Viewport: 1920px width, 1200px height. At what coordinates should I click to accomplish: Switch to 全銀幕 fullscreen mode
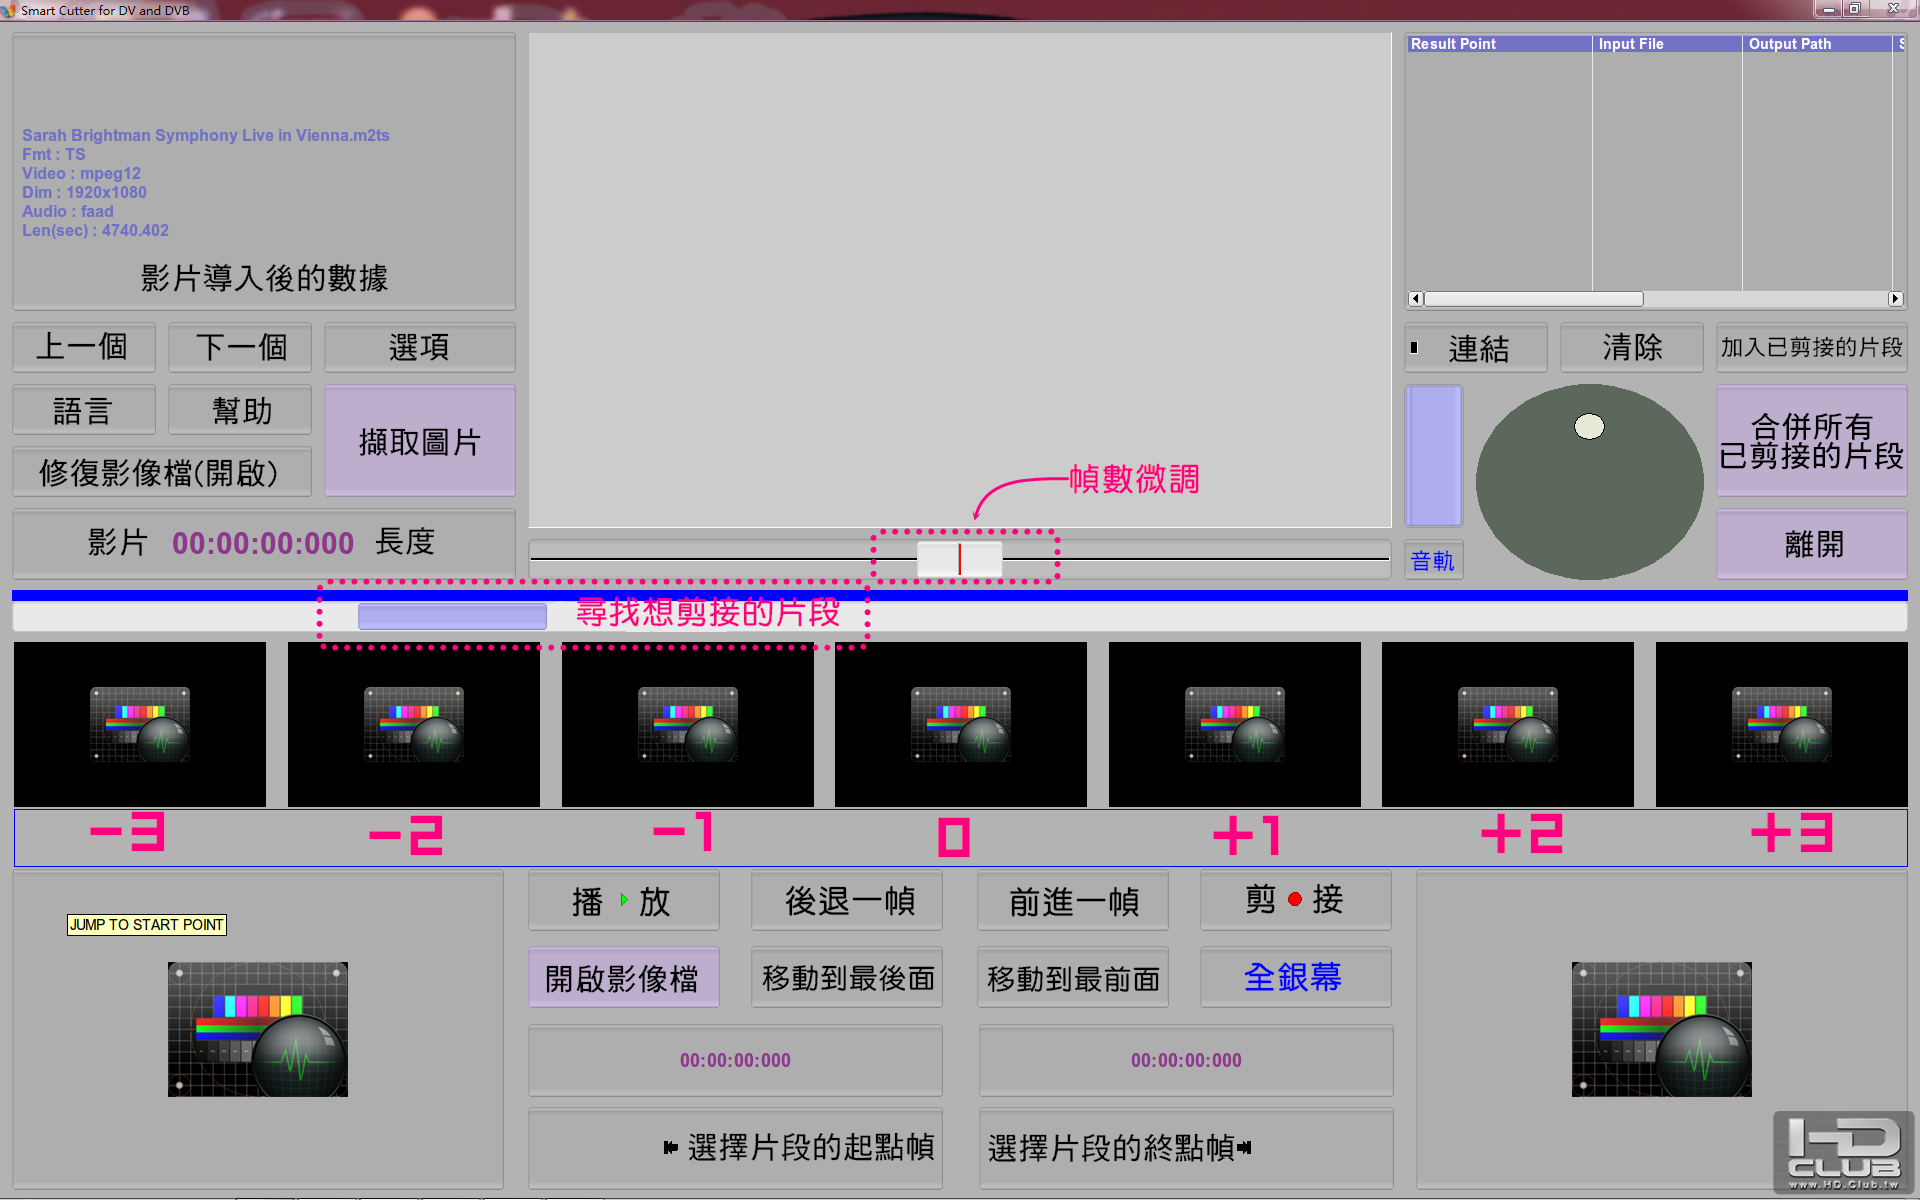[1295, 977]
